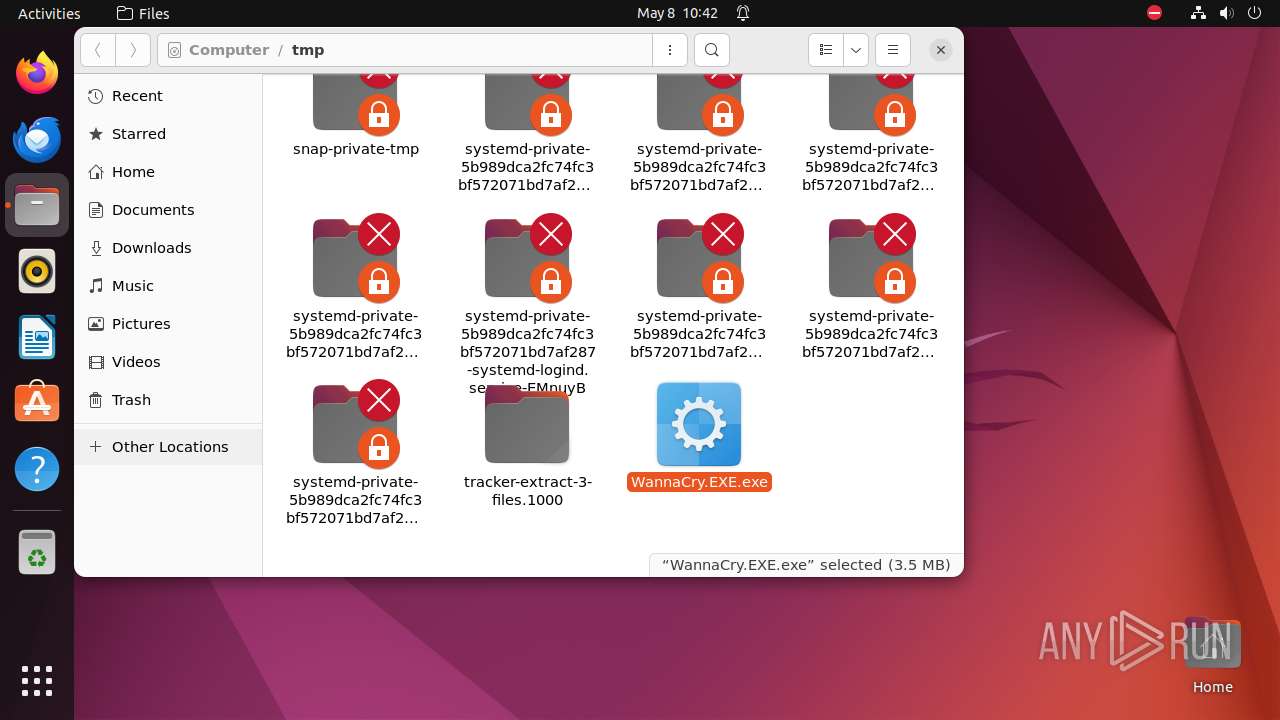Click the snap-private-tmp name label
Image resolution: width=1280 pixels, height=720 pixels.
(x=356, y=149)
